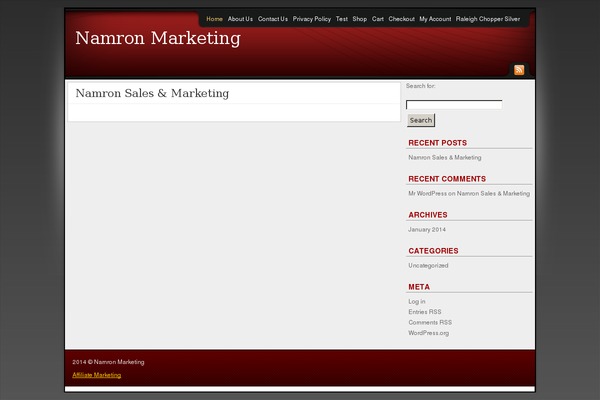Viewport: 600px width, 400px height.
Task: Open the January 2014 archive
Action: click(x=427, y=229)
